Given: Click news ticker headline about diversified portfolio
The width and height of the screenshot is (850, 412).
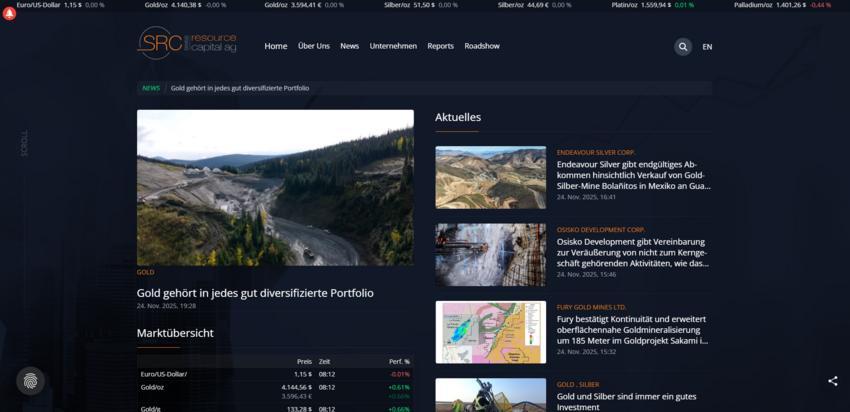Looking at the screenshot, I should 240,88.
